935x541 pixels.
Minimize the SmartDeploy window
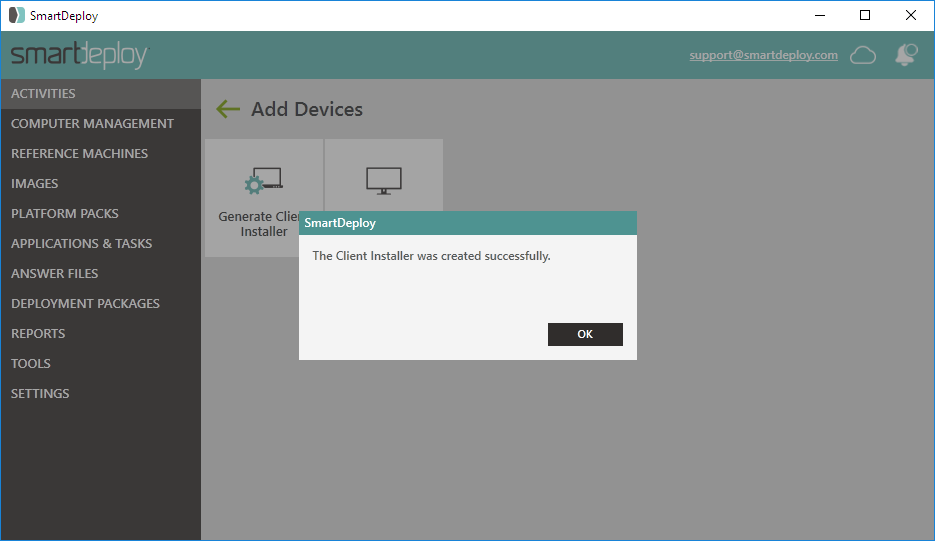820,16
